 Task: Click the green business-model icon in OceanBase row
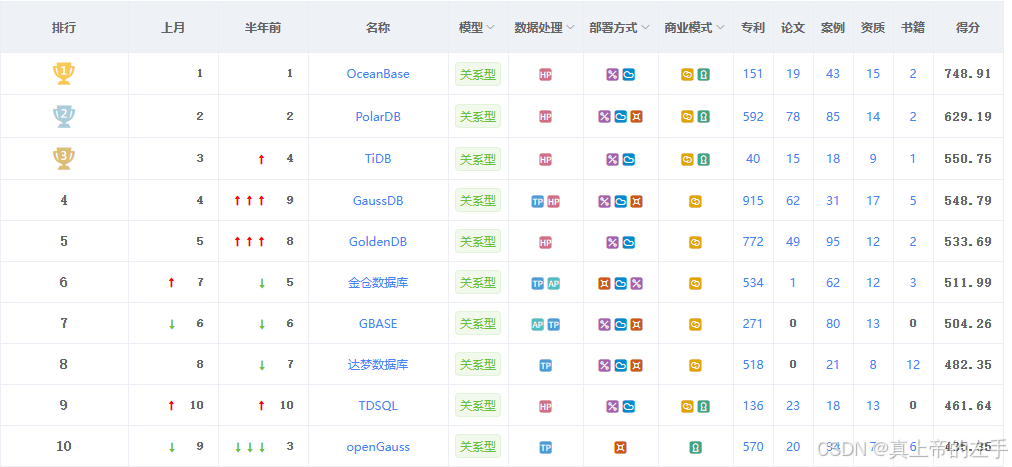(703, 75)
